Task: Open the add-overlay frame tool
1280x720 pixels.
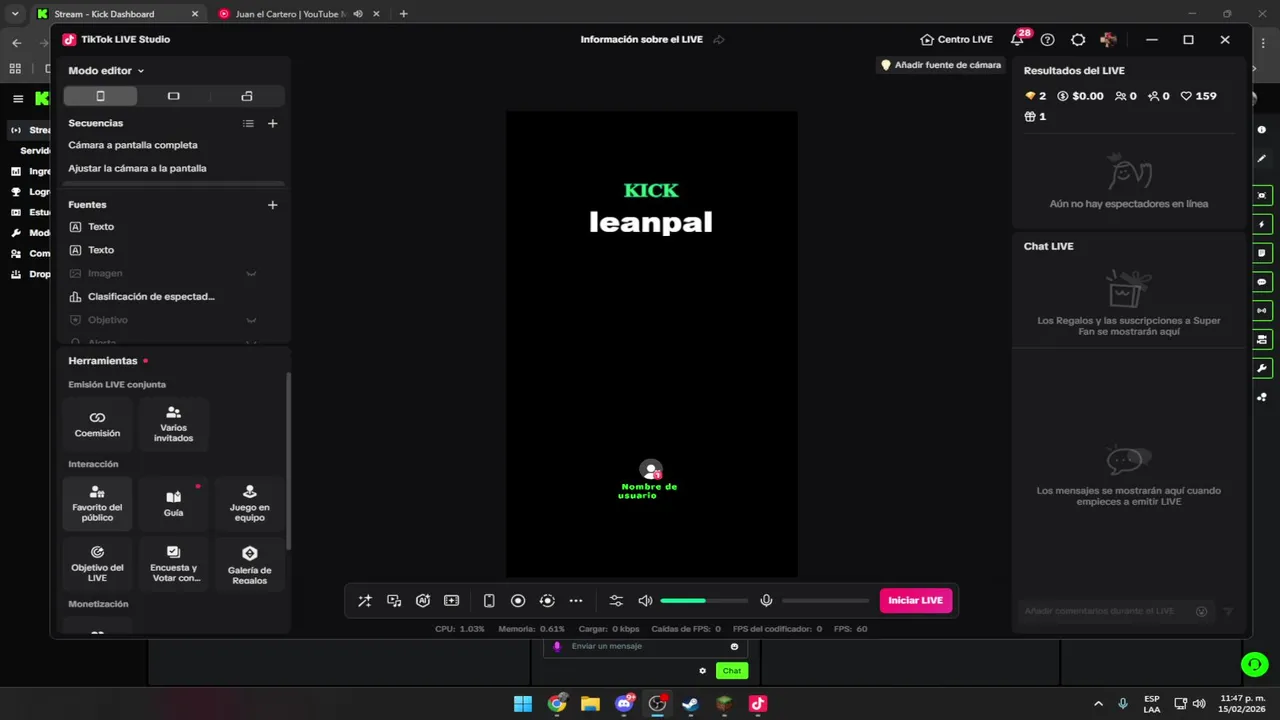Action: click(452, 601)
